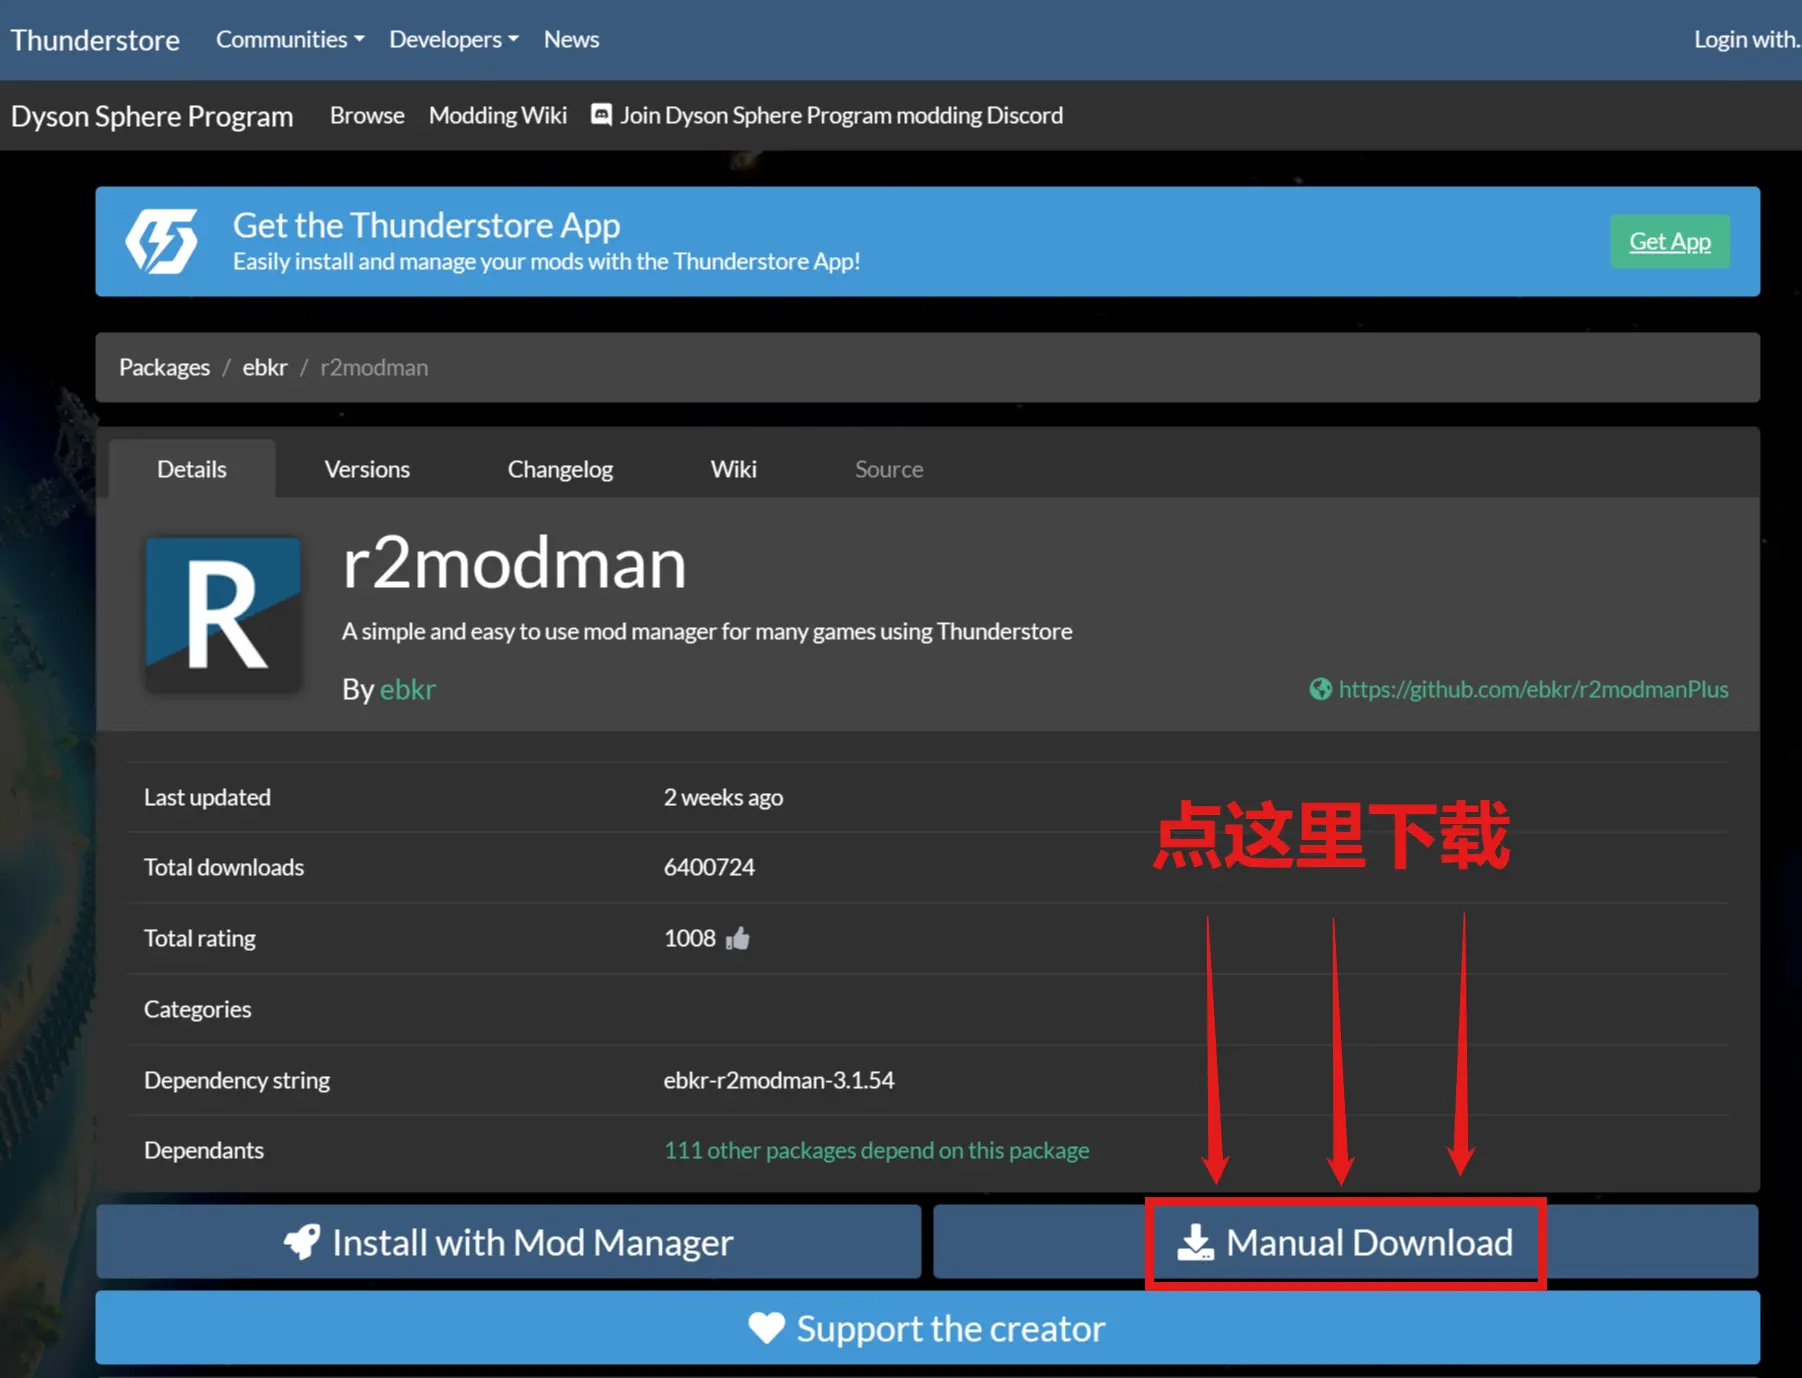1802x1378 pixels.
Task: Click the Thunderstore brand title
Action: [x=95, y=40]
